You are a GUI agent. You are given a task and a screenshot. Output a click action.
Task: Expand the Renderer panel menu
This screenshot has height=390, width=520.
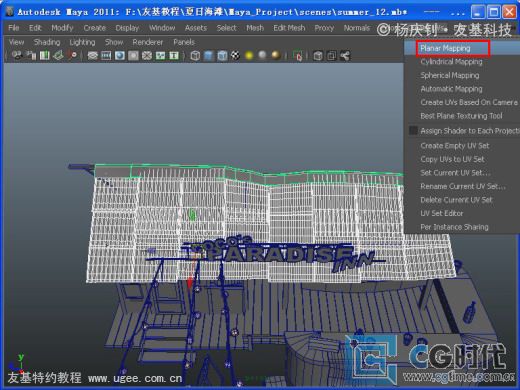(148, 42)
